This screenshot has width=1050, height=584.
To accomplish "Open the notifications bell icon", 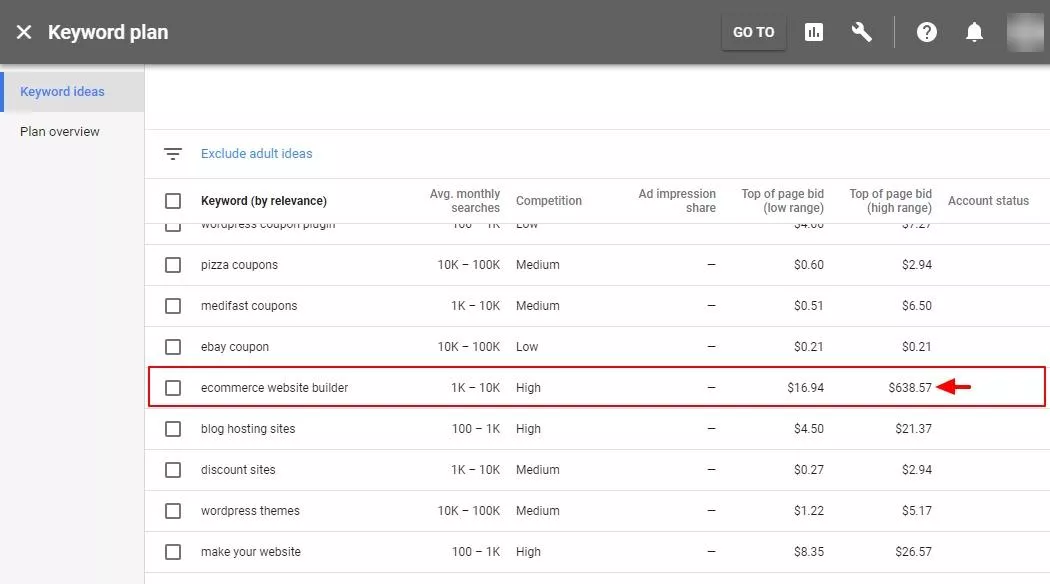I will [974, 32].
